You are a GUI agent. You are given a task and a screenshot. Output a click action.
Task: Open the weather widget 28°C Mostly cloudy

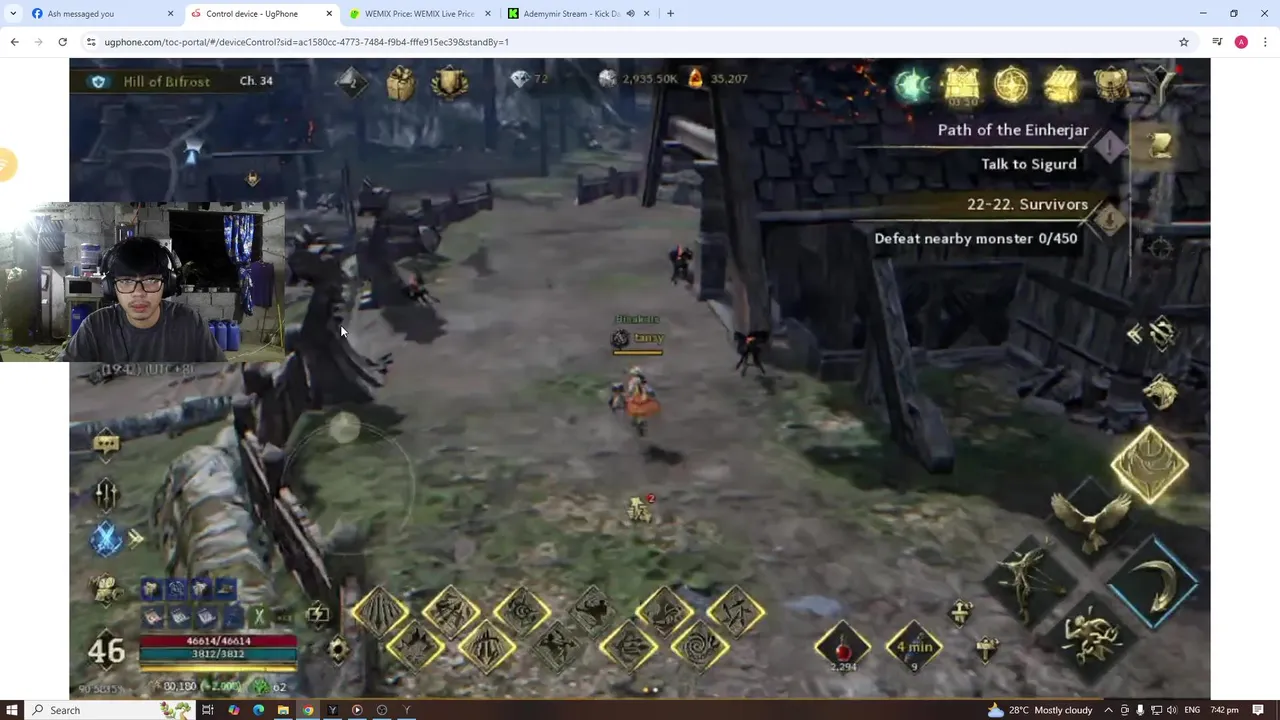pos(1040,710)
